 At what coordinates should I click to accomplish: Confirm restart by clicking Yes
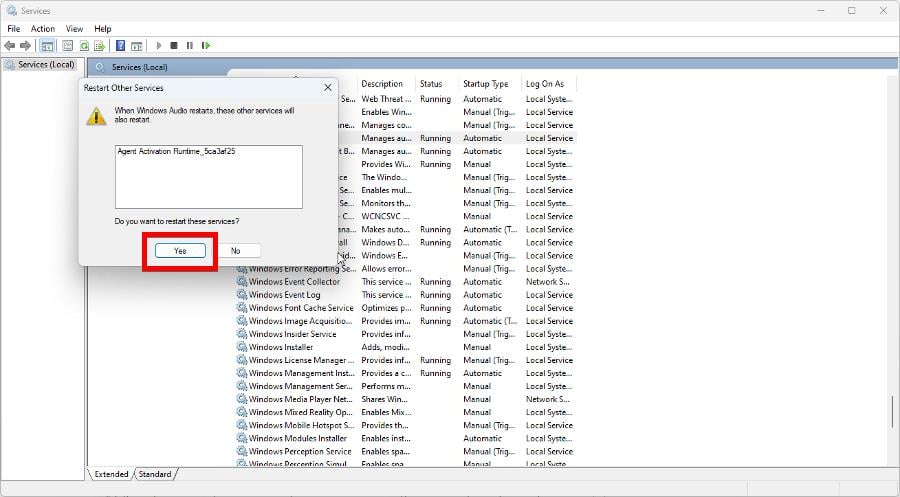180,251
